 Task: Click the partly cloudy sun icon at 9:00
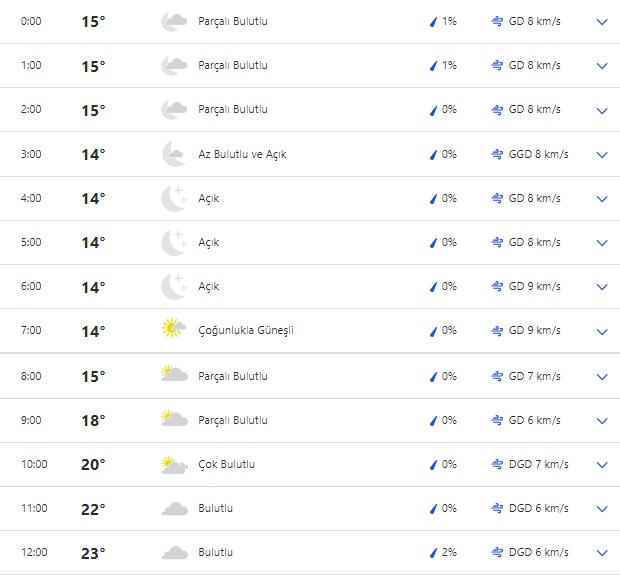click(174, 420)
